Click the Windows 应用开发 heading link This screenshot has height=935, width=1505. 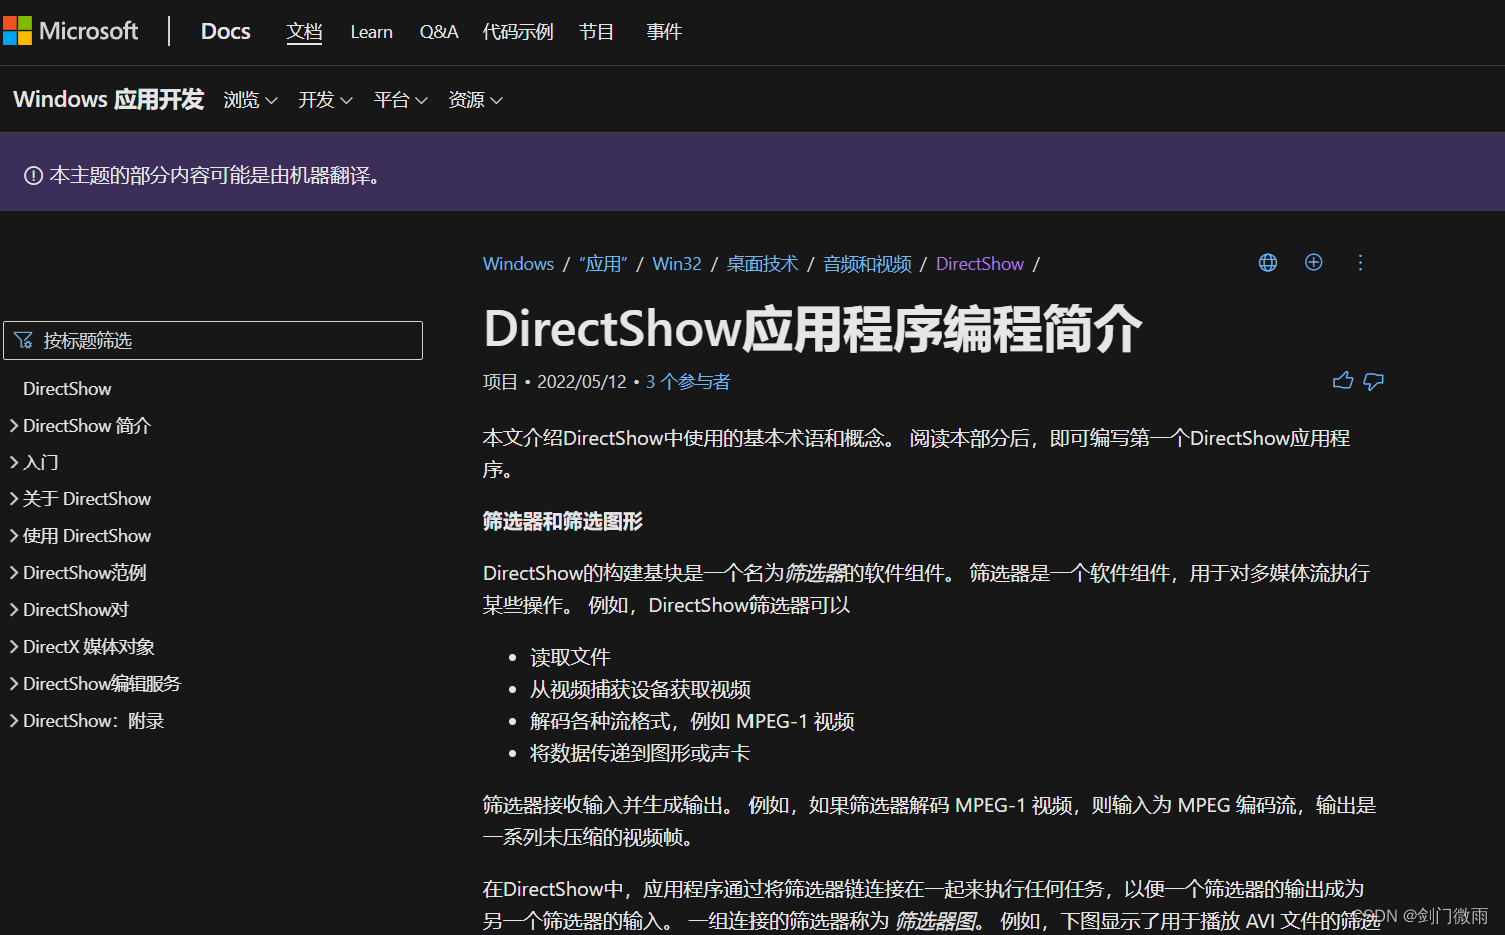point(109,100)
